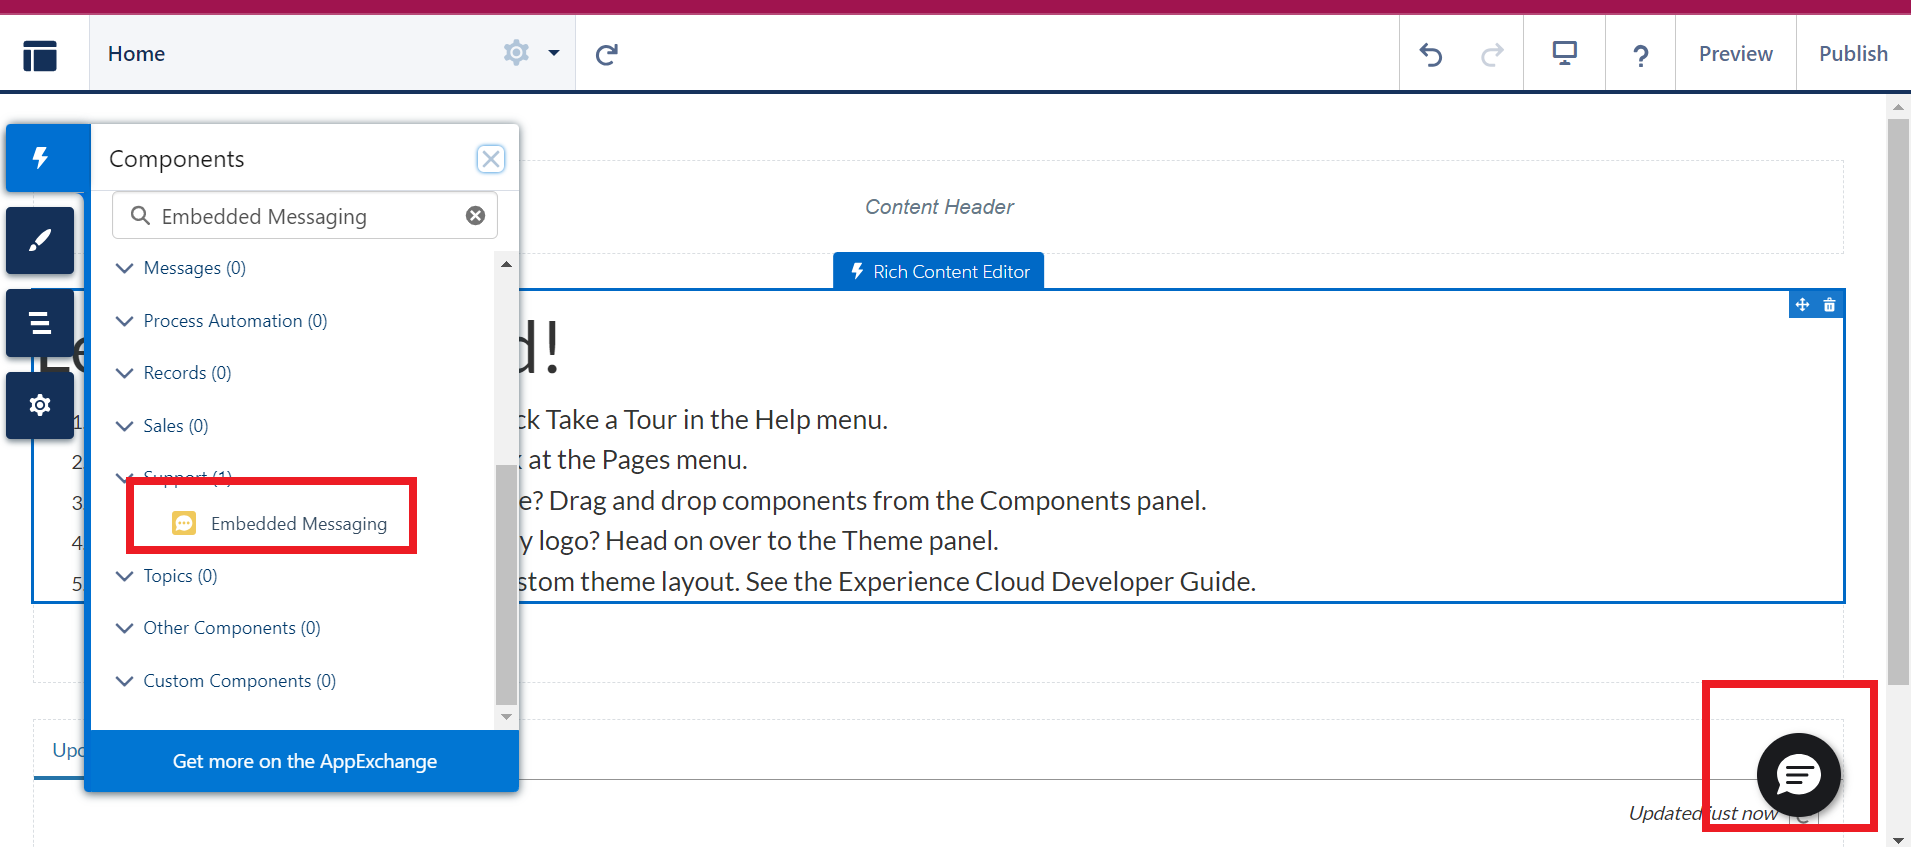
Task: Click into the component search field
Action: coord(304,216)
